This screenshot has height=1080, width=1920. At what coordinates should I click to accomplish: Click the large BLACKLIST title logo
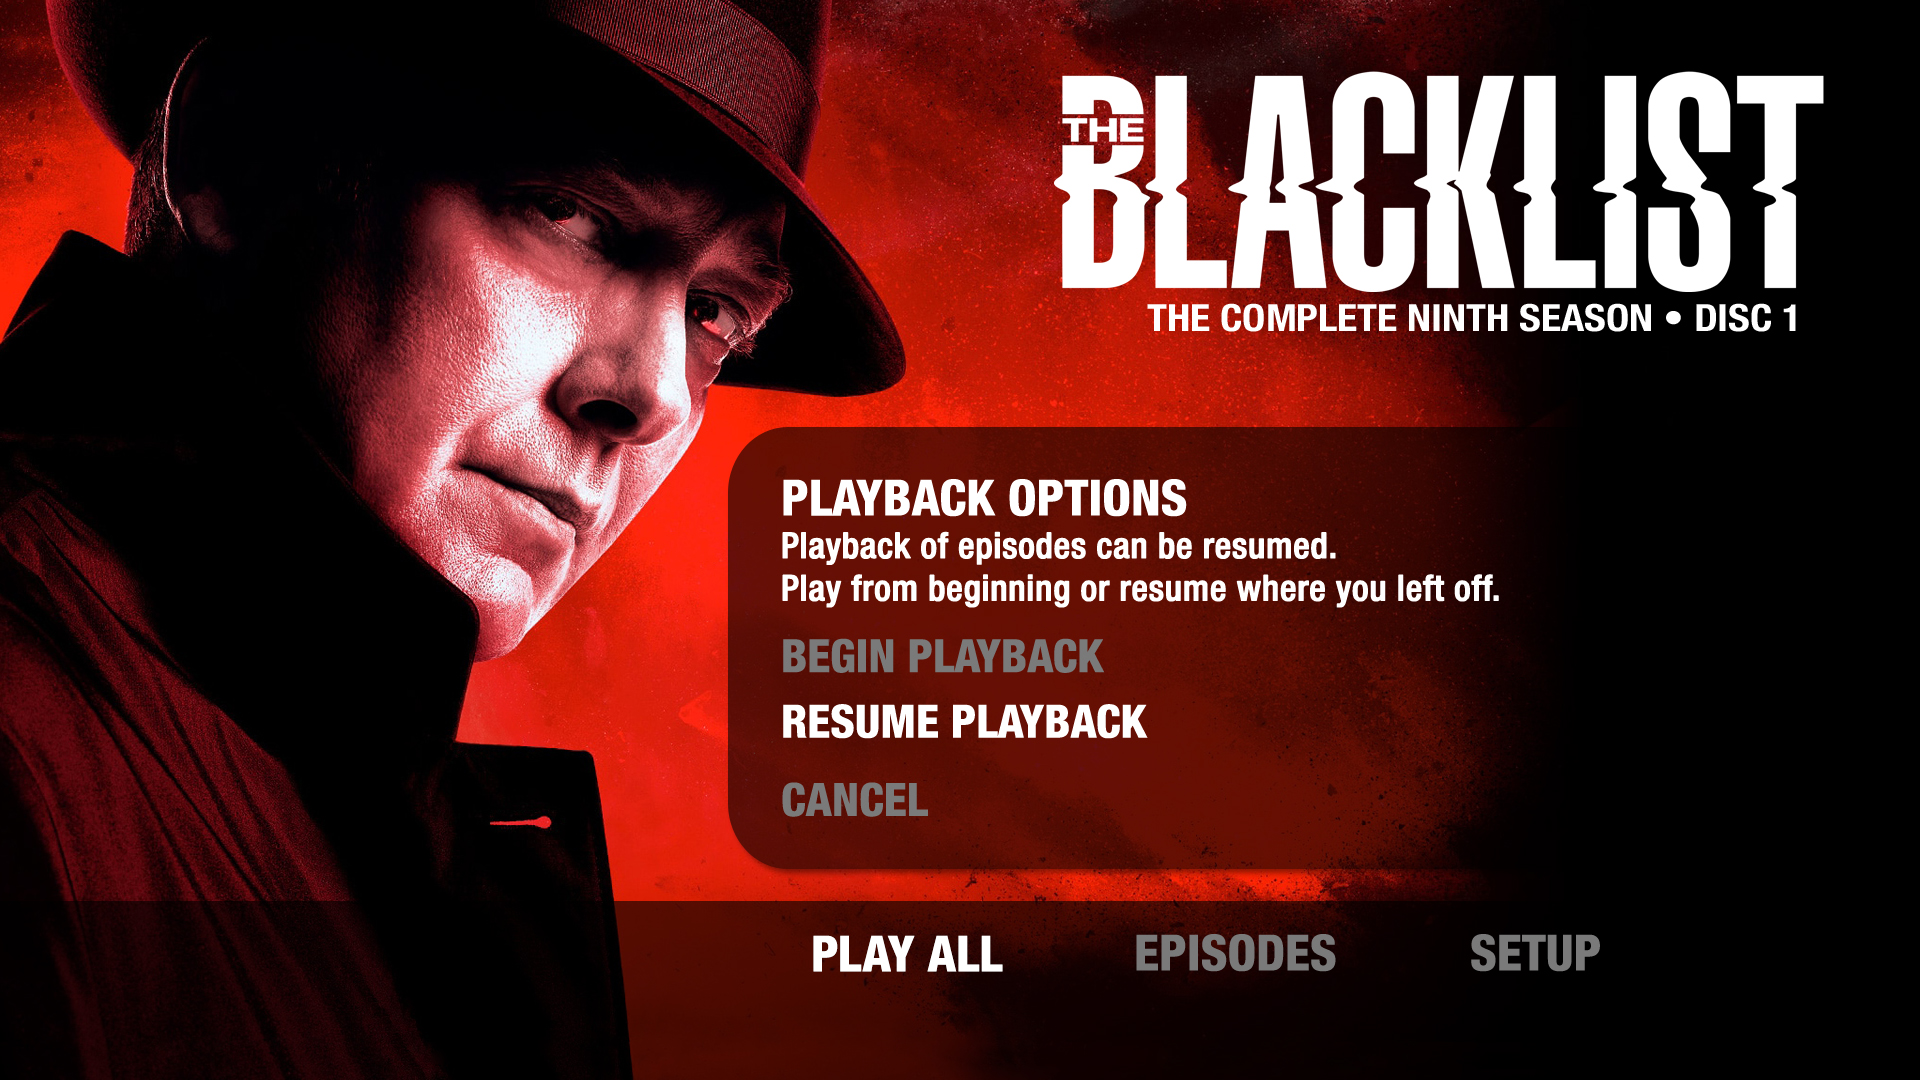[x=1440, y=182]
